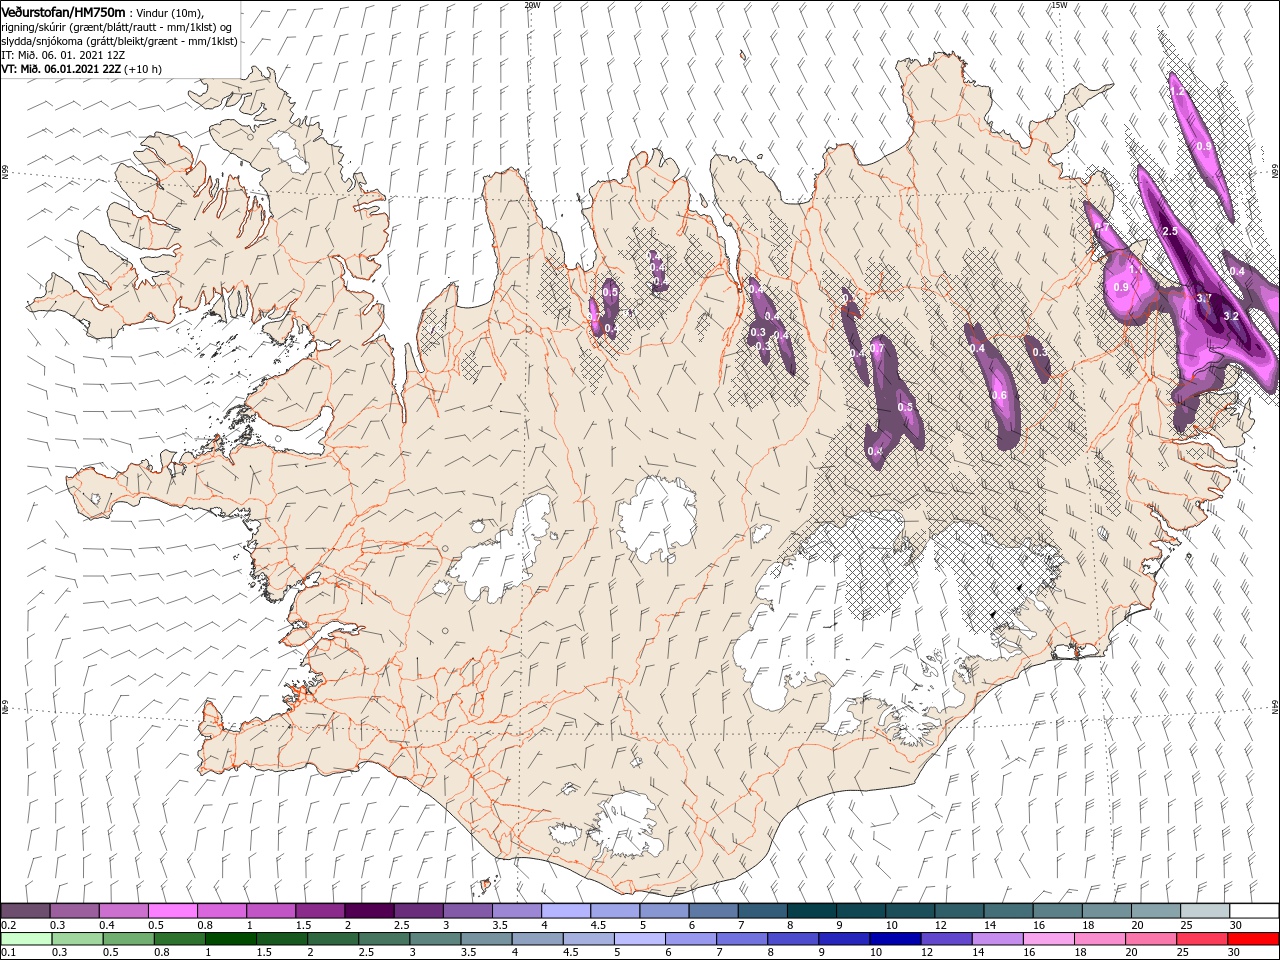Click the 0.1 label in bottom legend row
Screen dimensions: 1280x960
coord(8,952)
